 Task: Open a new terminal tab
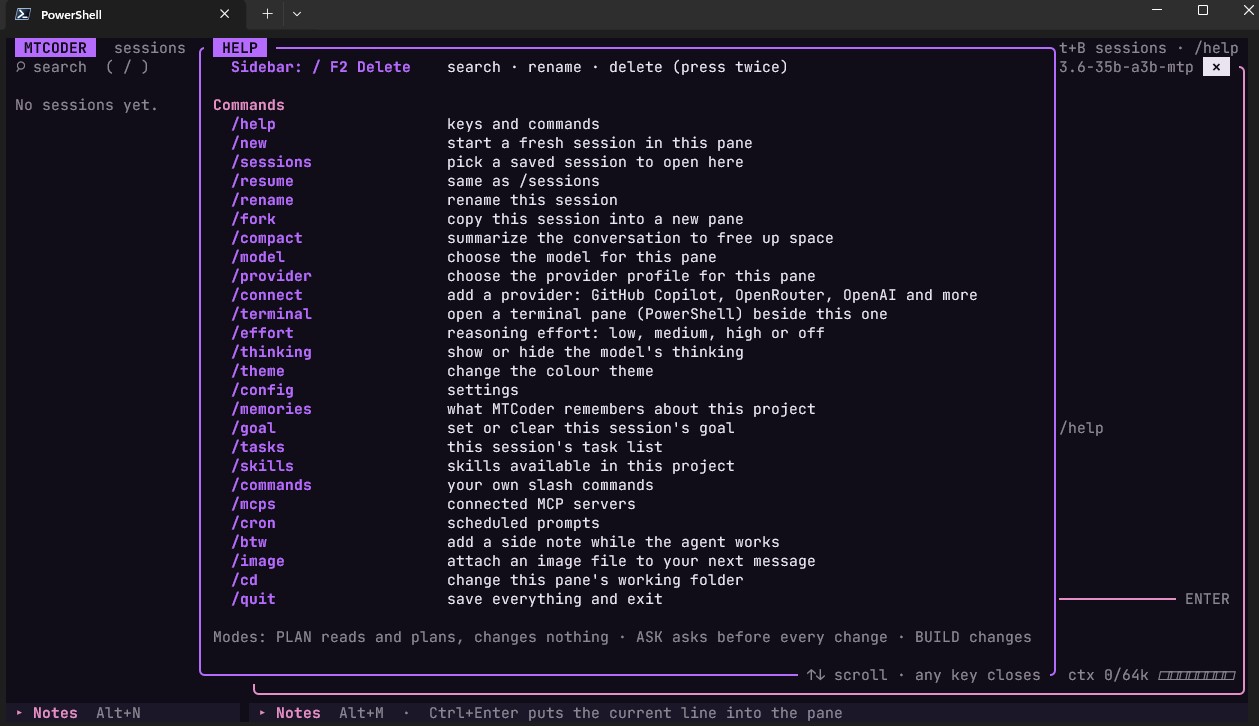click(x=267, y=14)
